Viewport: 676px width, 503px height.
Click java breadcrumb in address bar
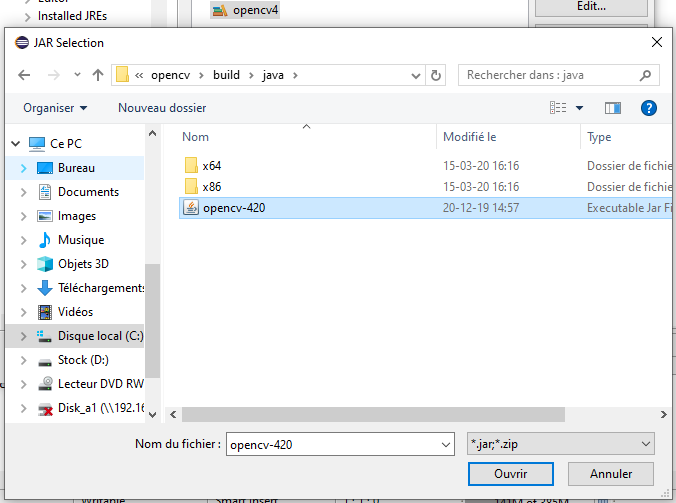[x=273, y=75]
